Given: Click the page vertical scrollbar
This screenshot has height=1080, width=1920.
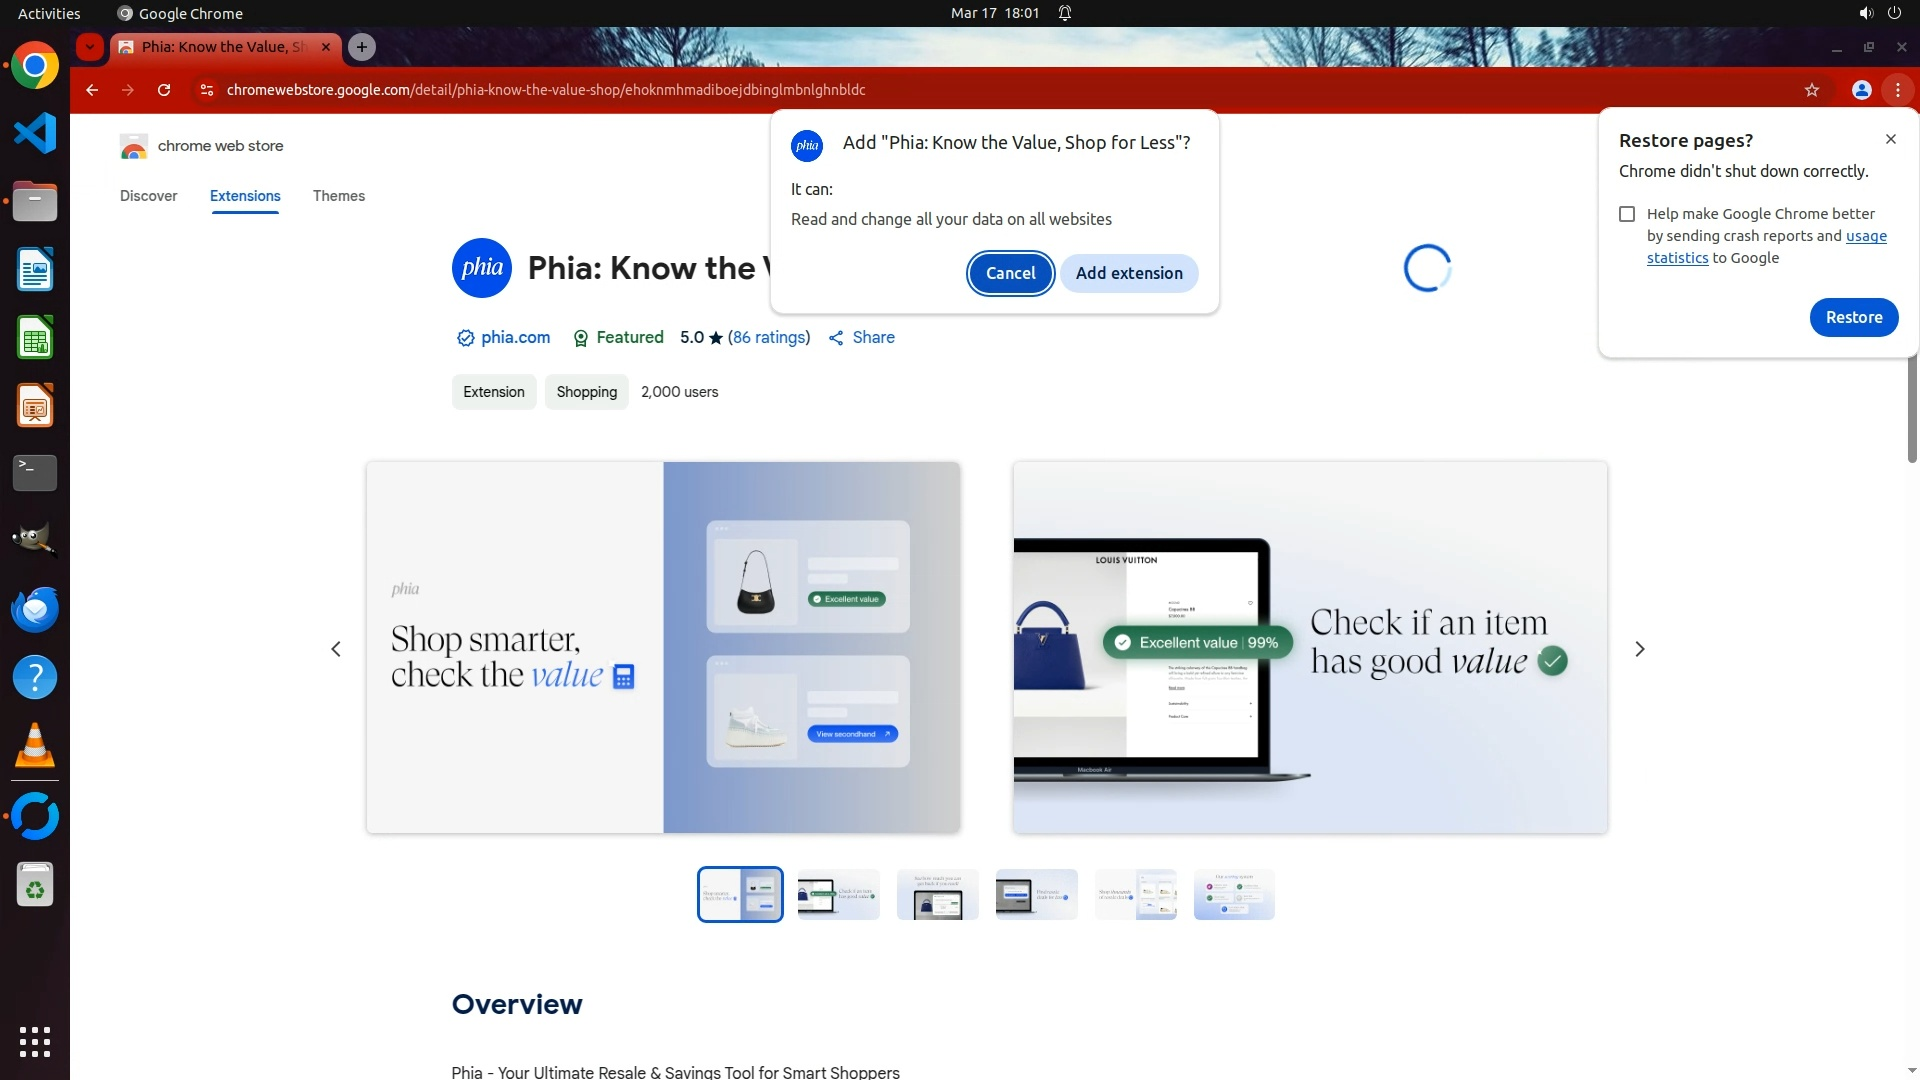Looking at the screenshot, I should 1912,410.
